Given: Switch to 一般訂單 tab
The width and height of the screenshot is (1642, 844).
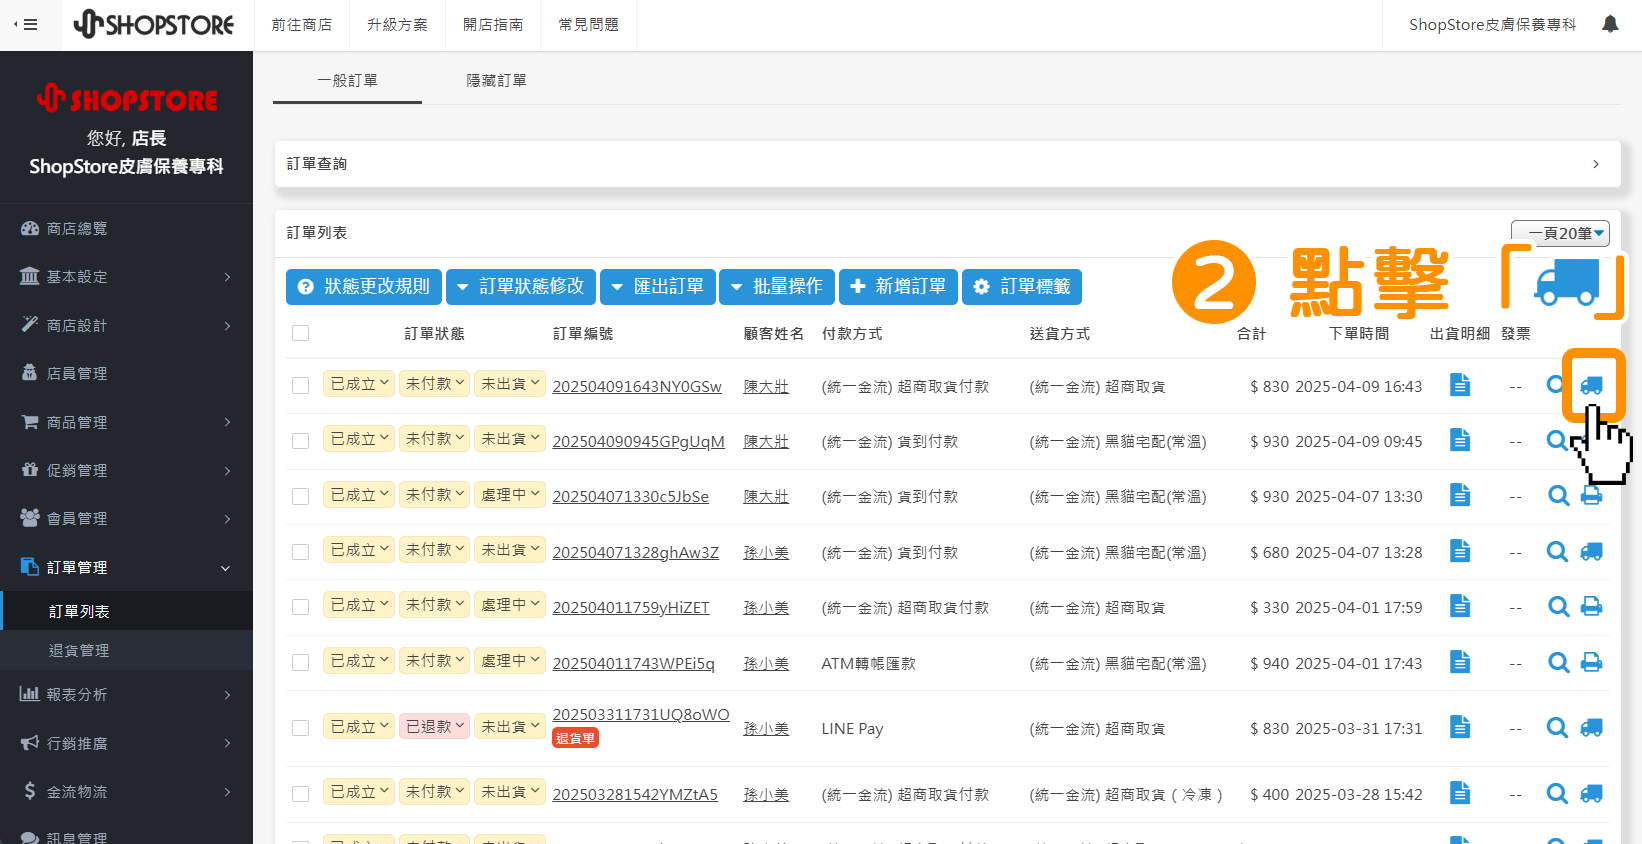Looking at the screenshot, I should pos(347,80).
